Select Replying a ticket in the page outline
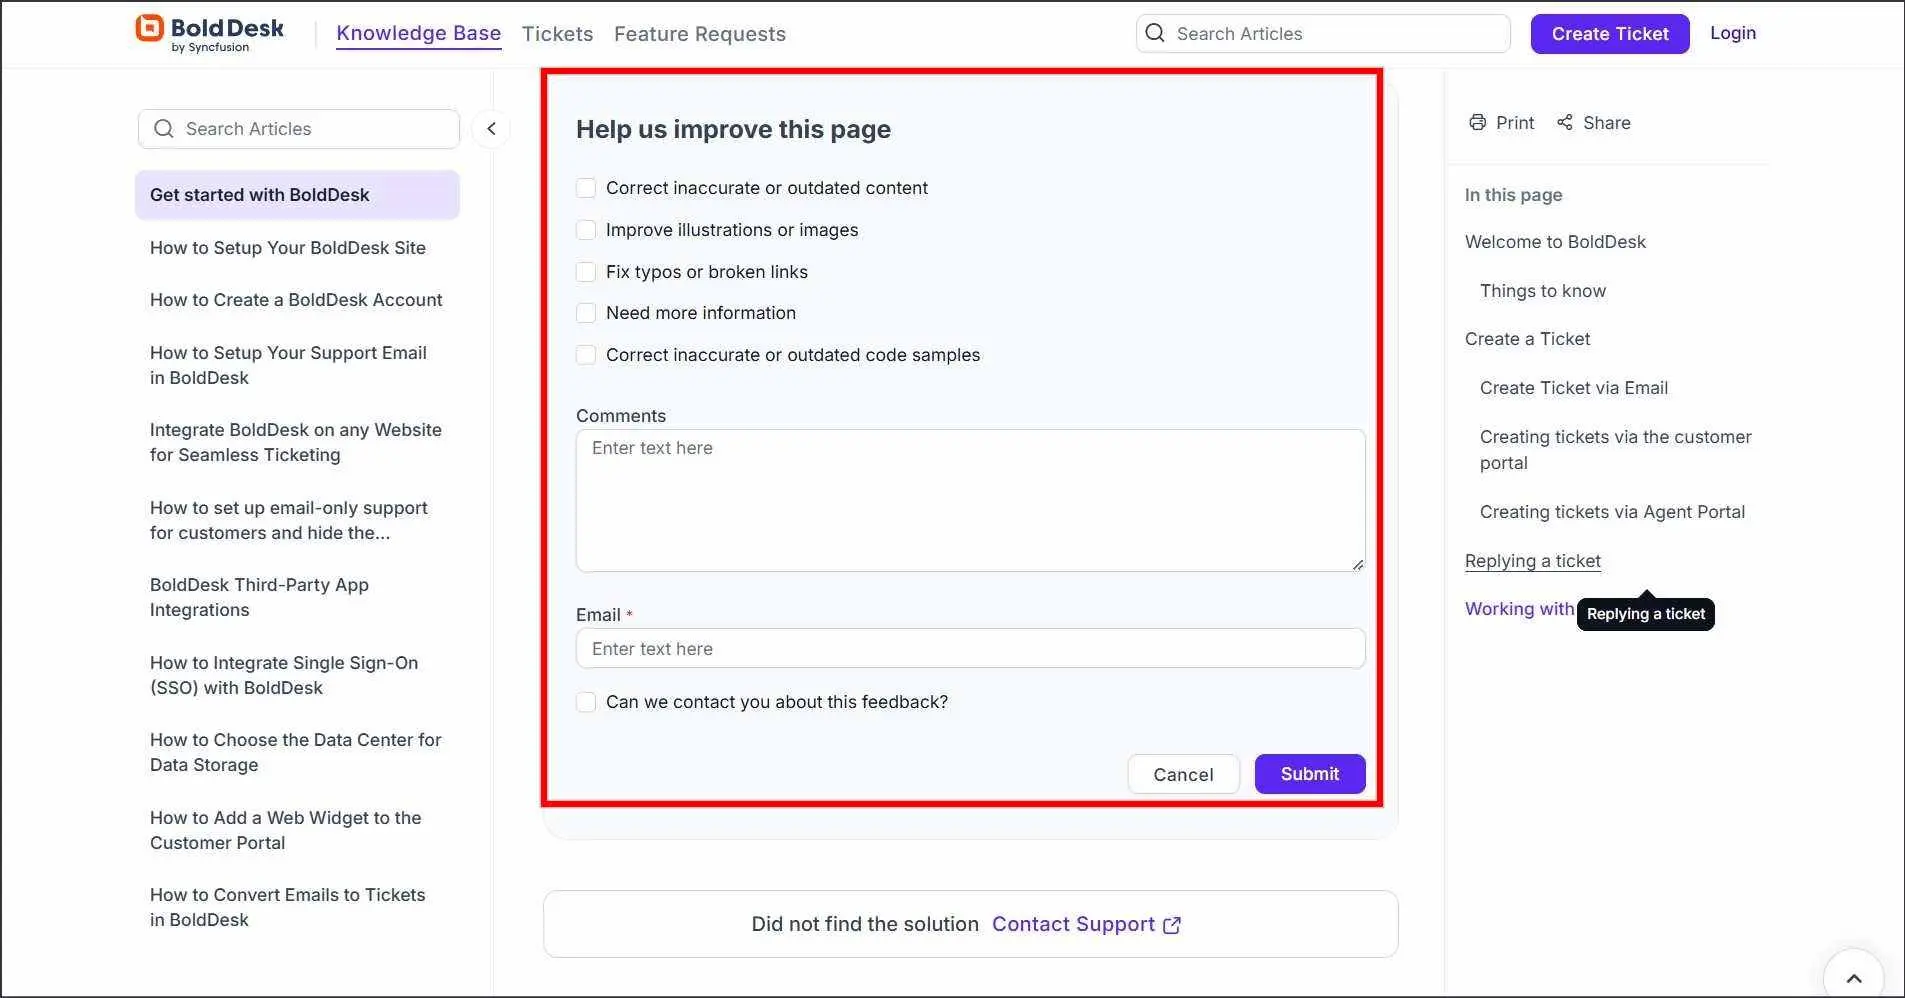Image resolution: width=1905 pixels, height=998 pixels. tap(1532, 560)
